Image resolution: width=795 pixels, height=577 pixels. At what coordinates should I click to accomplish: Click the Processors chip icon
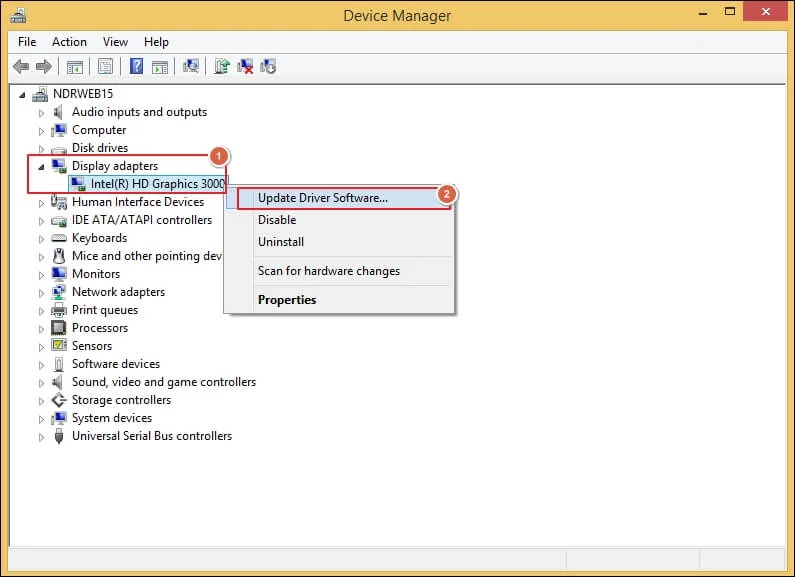[59, 328]
